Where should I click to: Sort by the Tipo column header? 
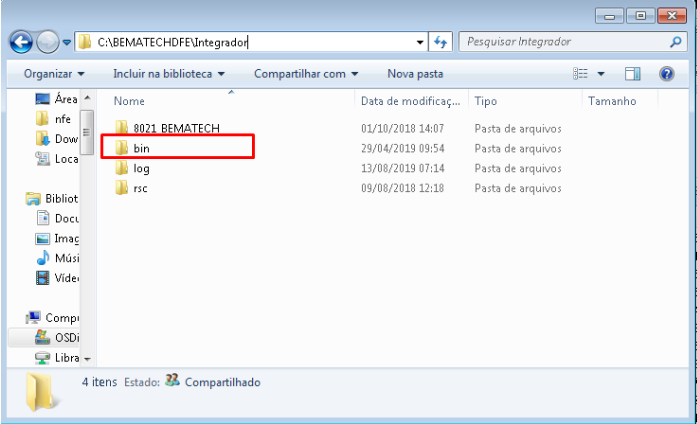pyautogui.click(x=485, y=101)
